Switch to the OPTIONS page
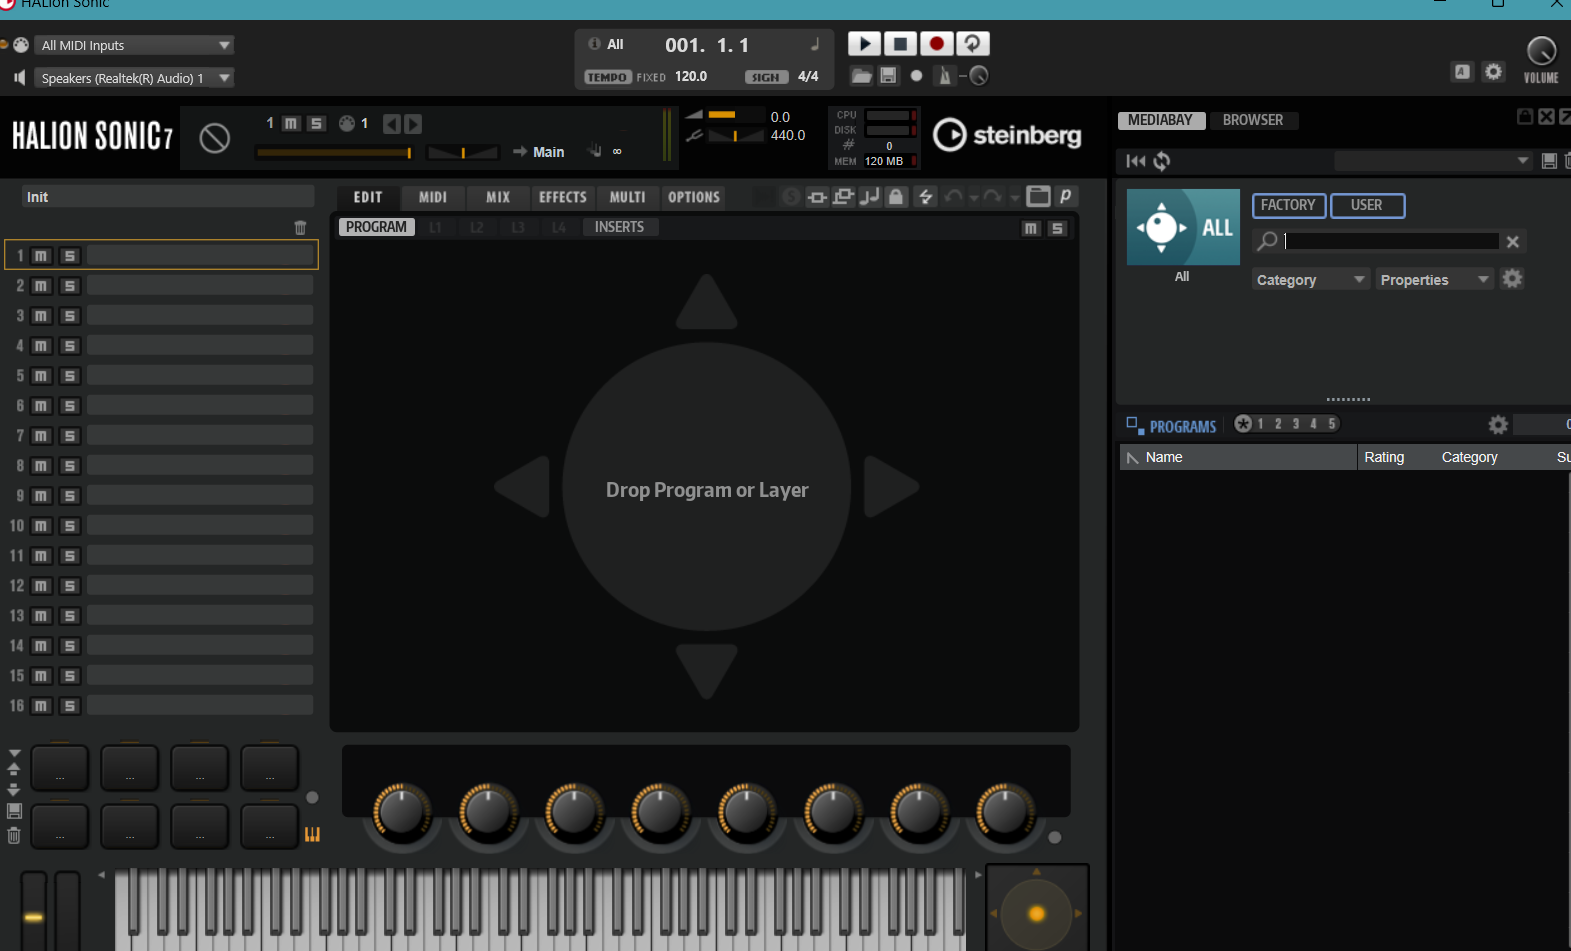 click(694, 197)
